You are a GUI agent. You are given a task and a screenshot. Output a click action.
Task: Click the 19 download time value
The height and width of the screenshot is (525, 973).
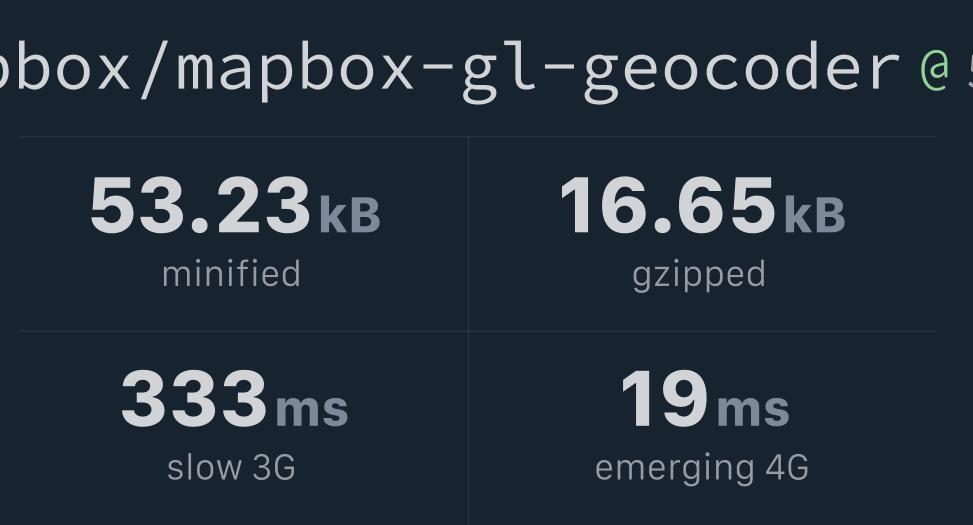pyautogui.click(x=664, y=398)
